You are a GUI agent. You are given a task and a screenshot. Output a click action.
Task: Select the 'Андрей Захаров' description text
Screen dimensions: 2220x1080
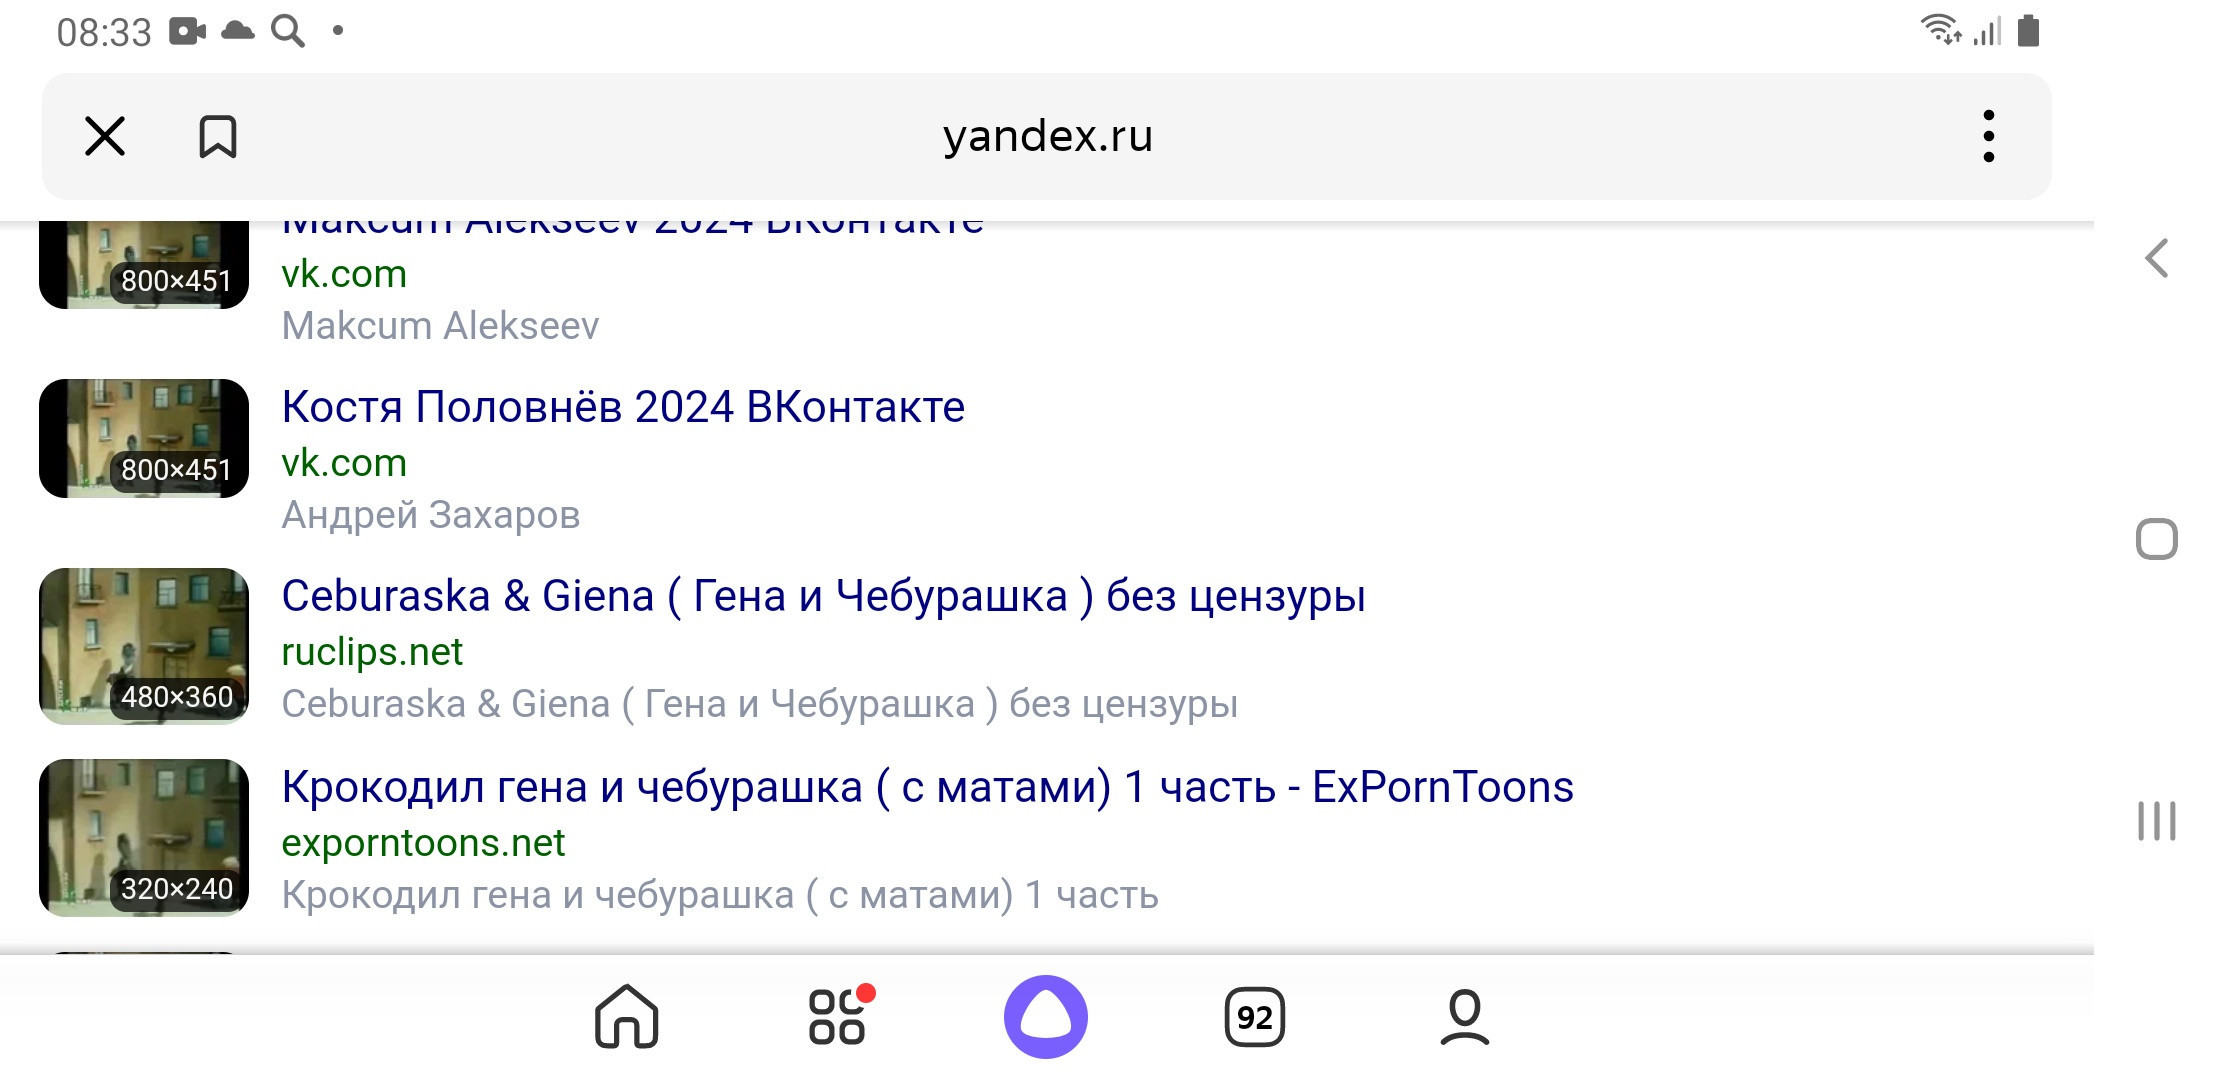pyautogui.click(x=431, y=515)
